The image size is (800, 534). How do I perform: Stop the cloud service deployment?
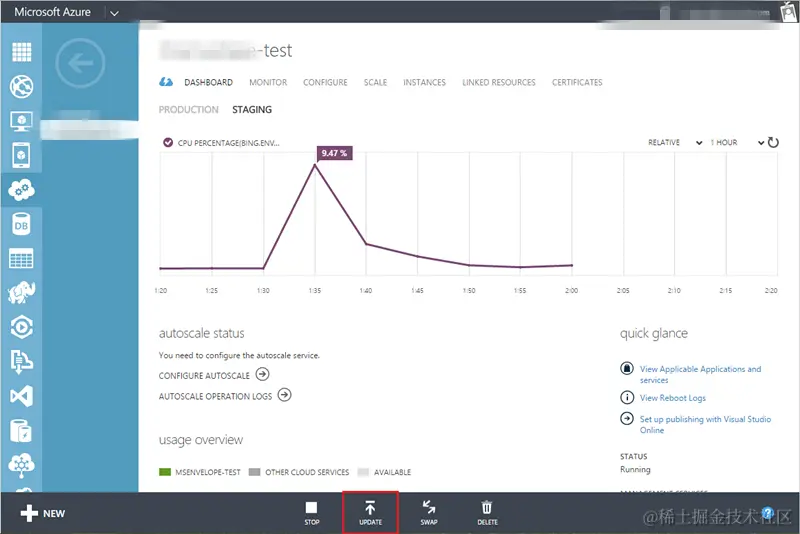[x=312, y=513]
